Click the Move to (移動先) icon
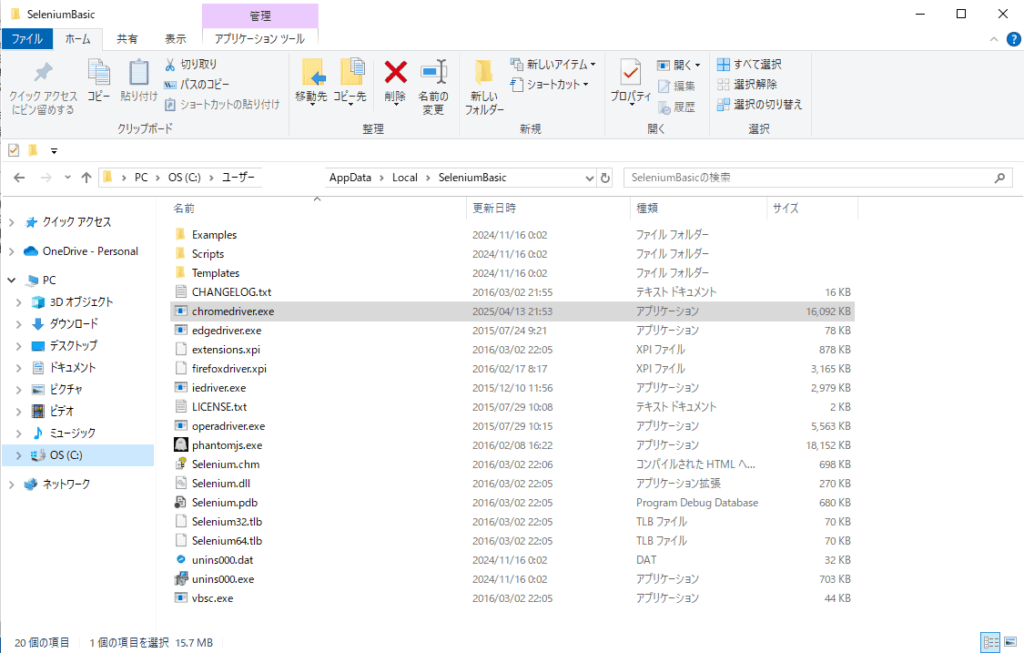 pyautogui.click(x=311, y=73)
